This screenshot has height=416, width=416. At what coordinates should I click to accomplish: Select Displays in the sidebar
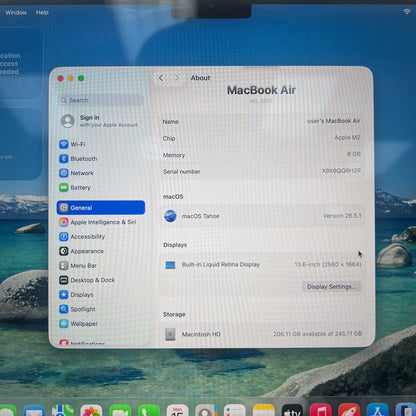point(76,295)
